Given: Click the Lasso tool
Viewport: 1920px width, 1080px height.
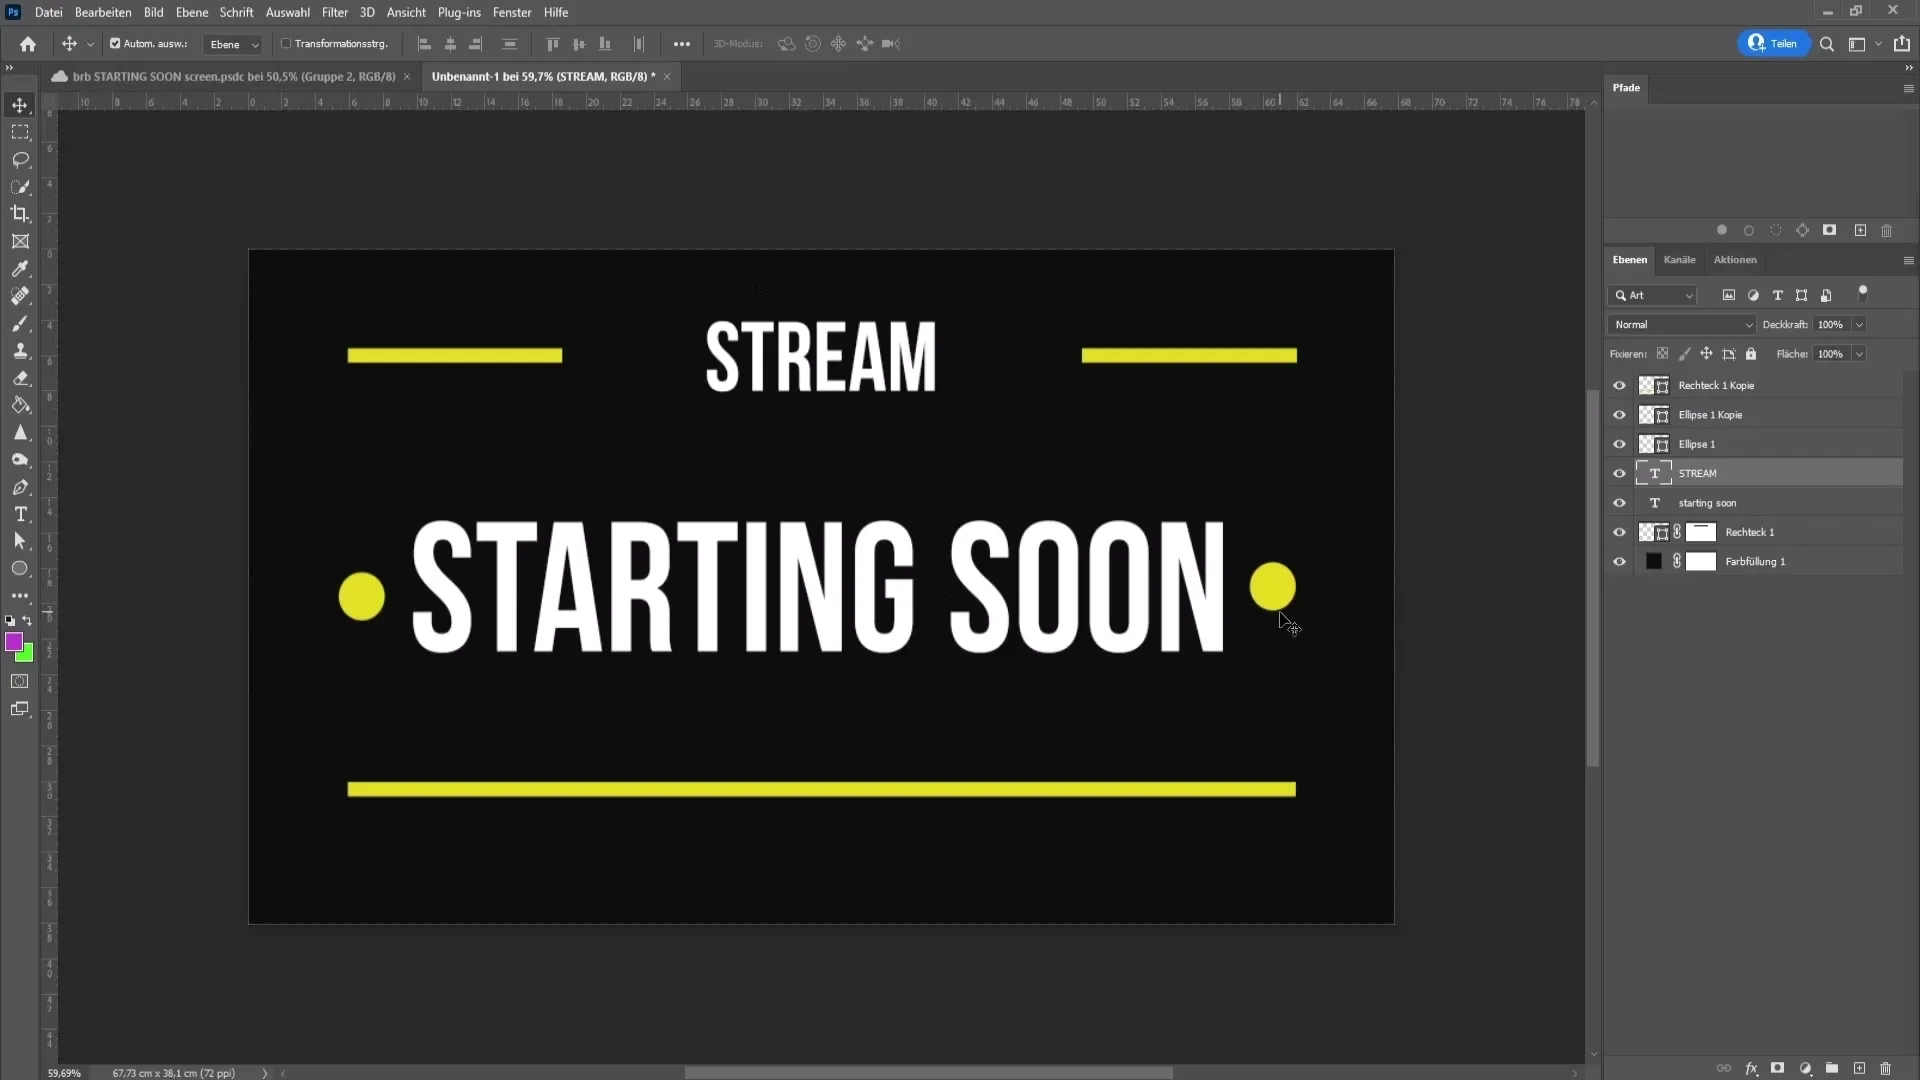Looking at the screenshot, I should [20, 158].
